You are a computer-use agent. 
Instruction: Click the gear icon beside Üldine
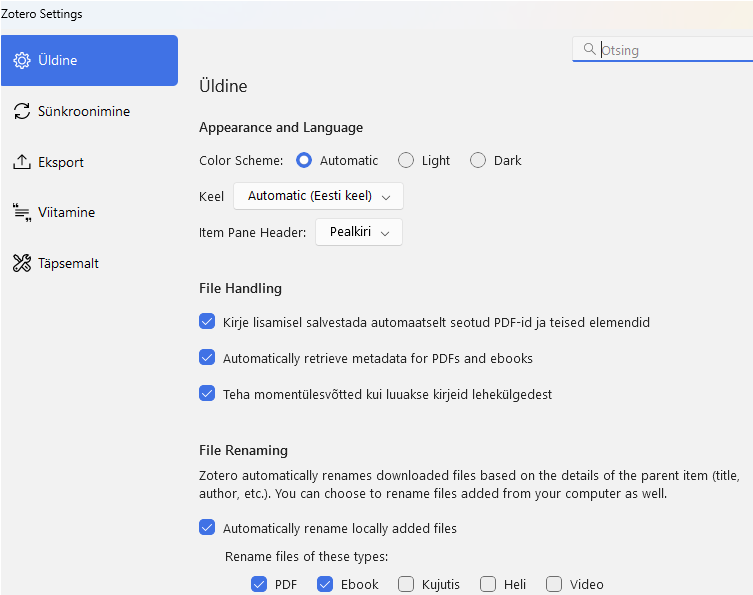pyautogui.click(x=22, y=61)
